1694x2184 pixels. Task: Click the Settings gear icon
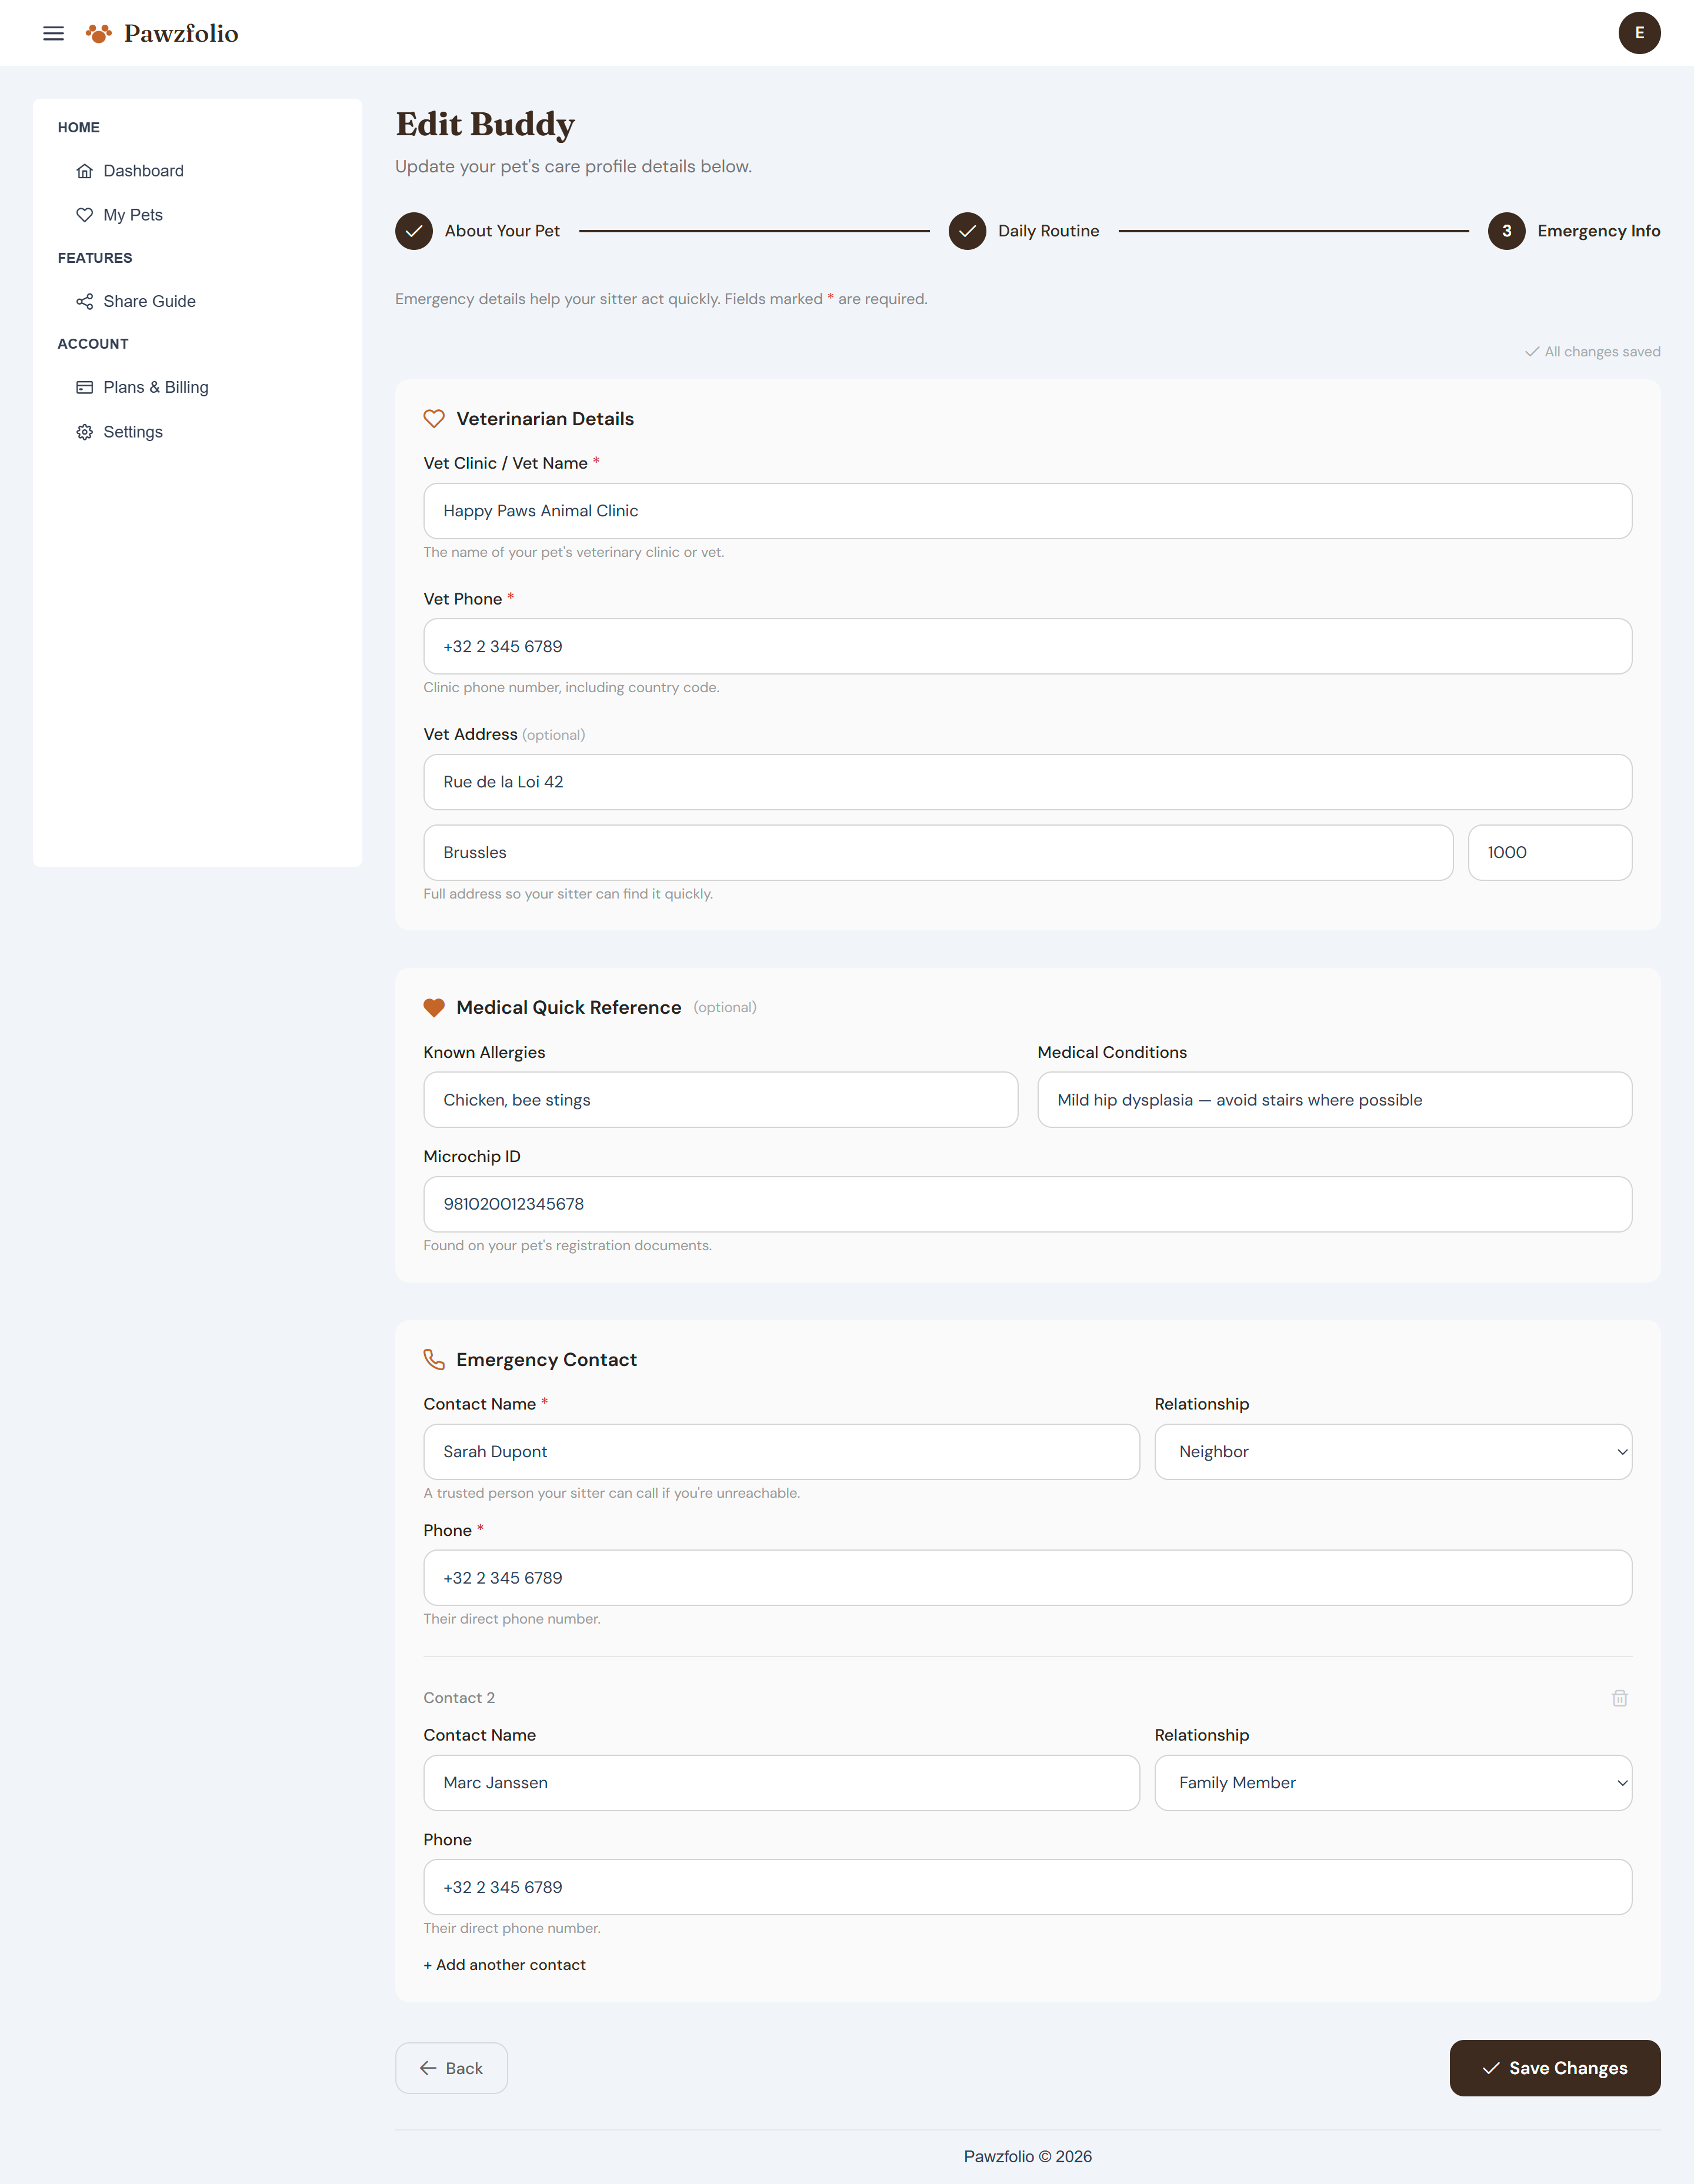coord(85,432)
